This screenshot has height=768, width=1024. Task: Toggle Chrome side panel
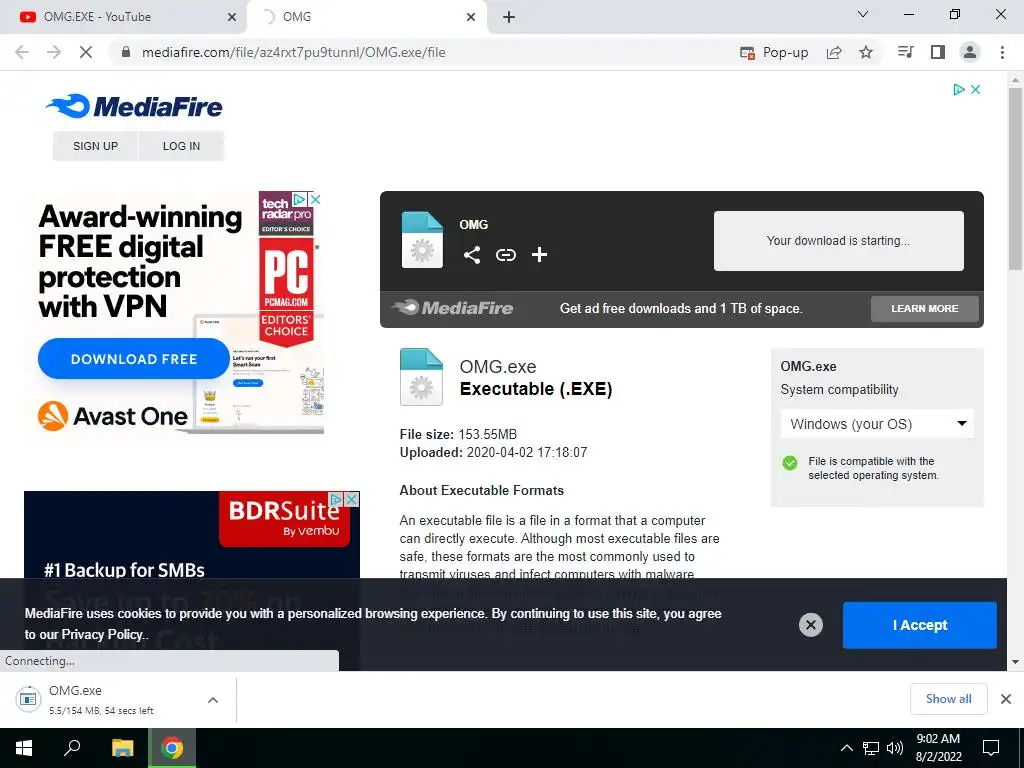pos(938,52)
